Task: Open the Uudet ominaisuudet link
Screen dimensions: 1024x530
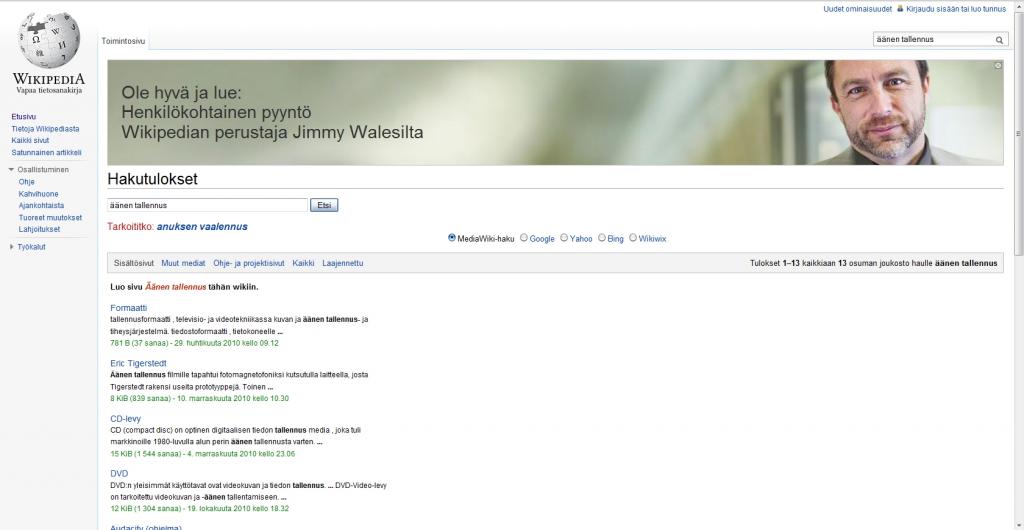Action: coord(857,10)
